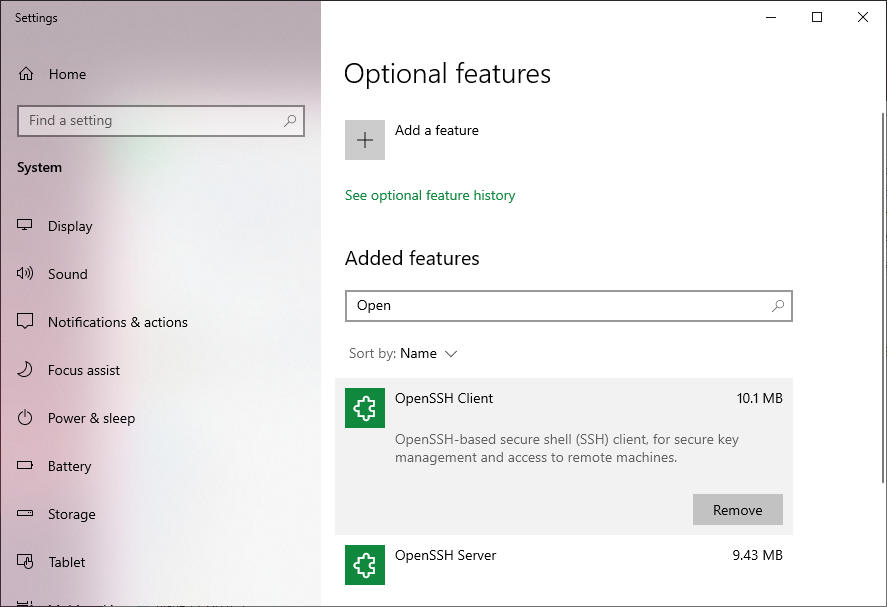Viewport: 887px width, 607px height.
Task: Click the OpenSSH Server puzzle icon
Action: click(x=365, y=565)
